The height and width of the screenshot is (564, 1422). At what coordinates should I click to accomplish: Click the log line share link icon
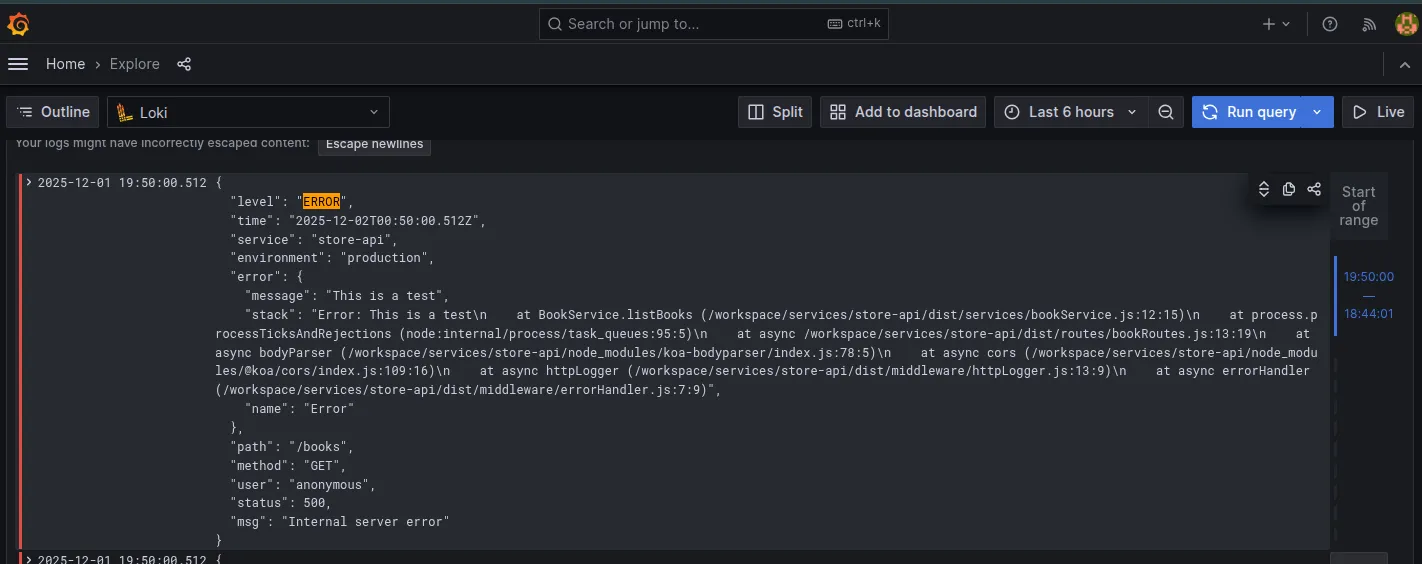[1314, 189]
